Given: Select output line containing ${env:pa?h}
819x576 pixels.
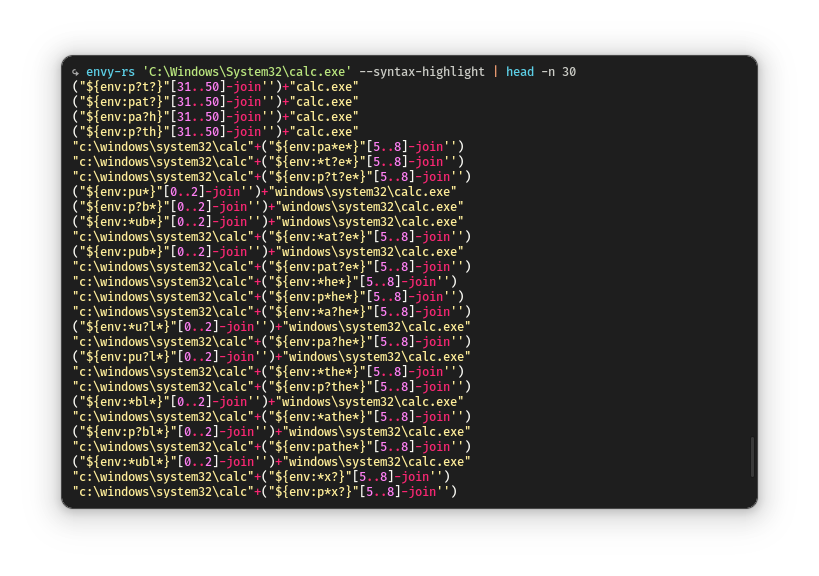Looking at the screenshot, I should [215, 117].
